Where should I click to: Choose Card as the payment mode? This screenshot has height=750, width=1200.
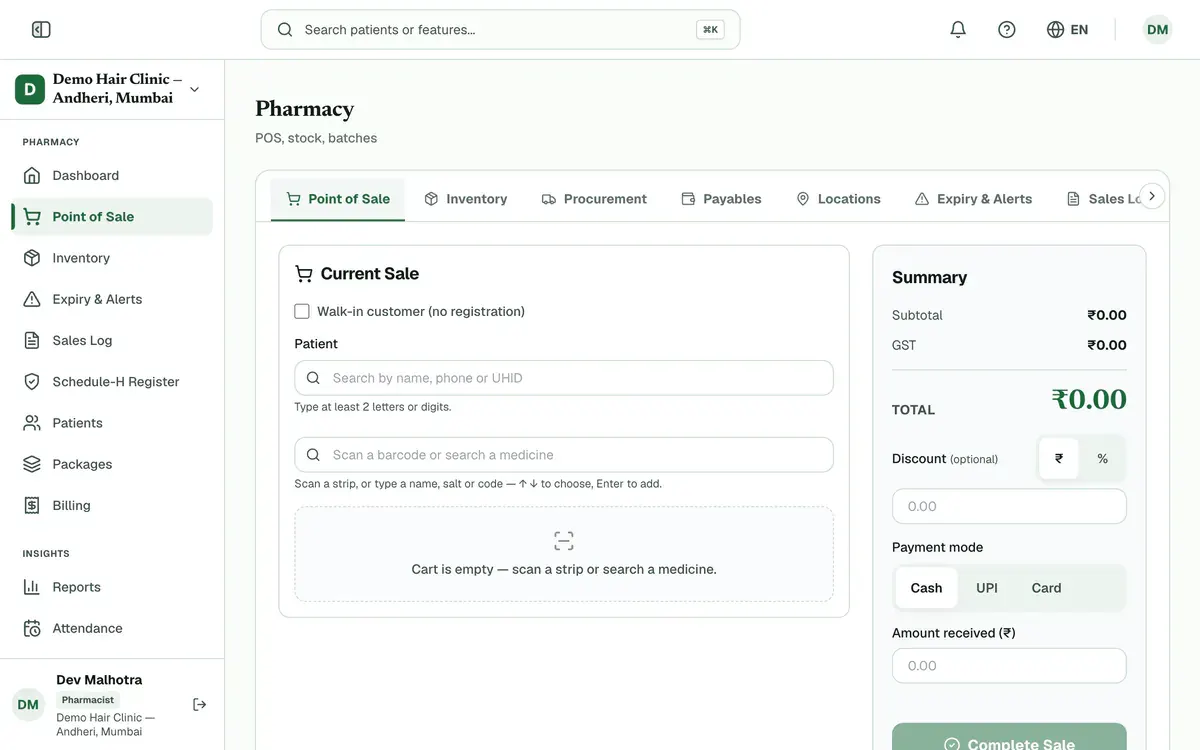pyautogui.click(x=1046, y=588)
